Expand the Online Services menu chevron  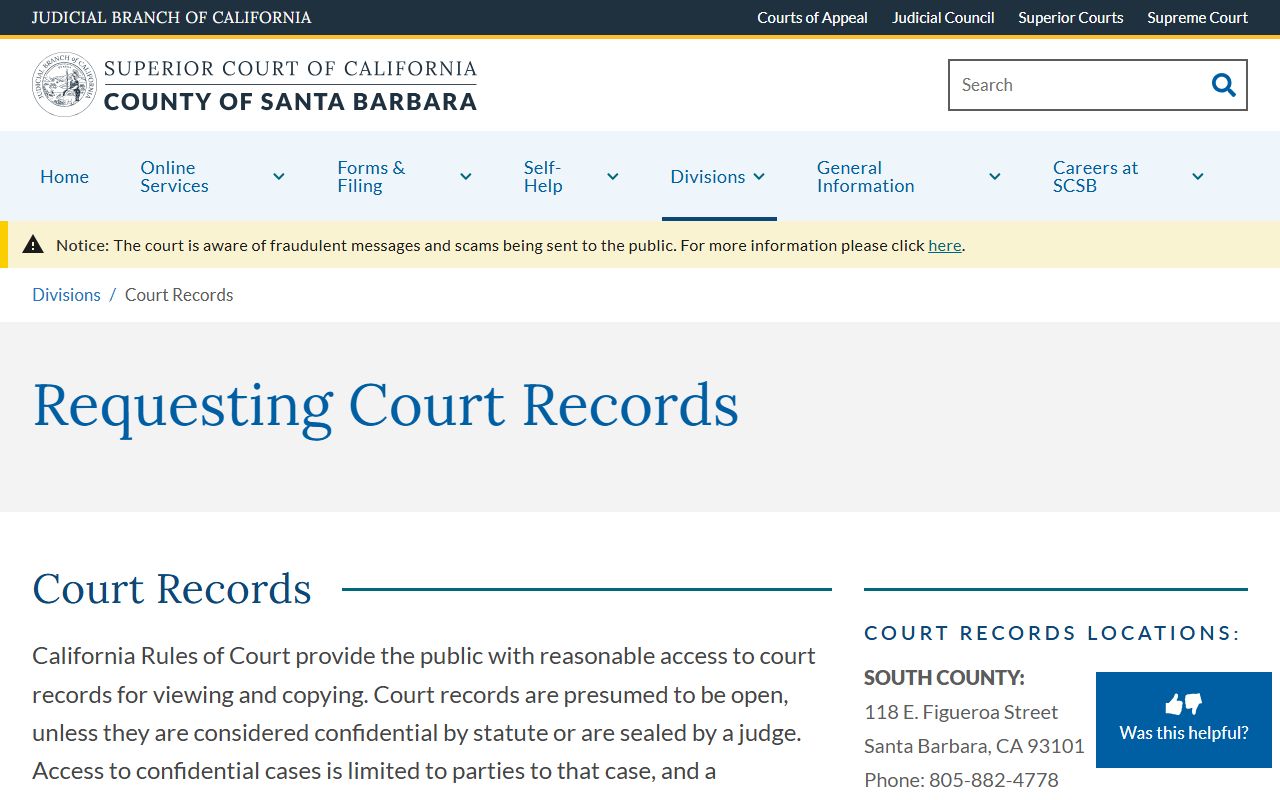coord(279,177)
